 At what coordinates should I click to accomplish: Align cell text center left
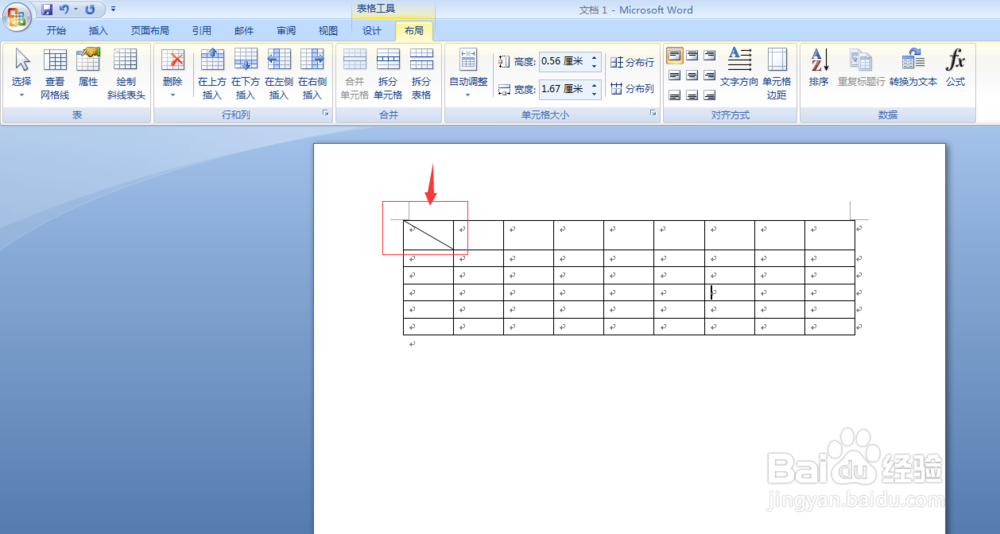click(x=675, y=75)
